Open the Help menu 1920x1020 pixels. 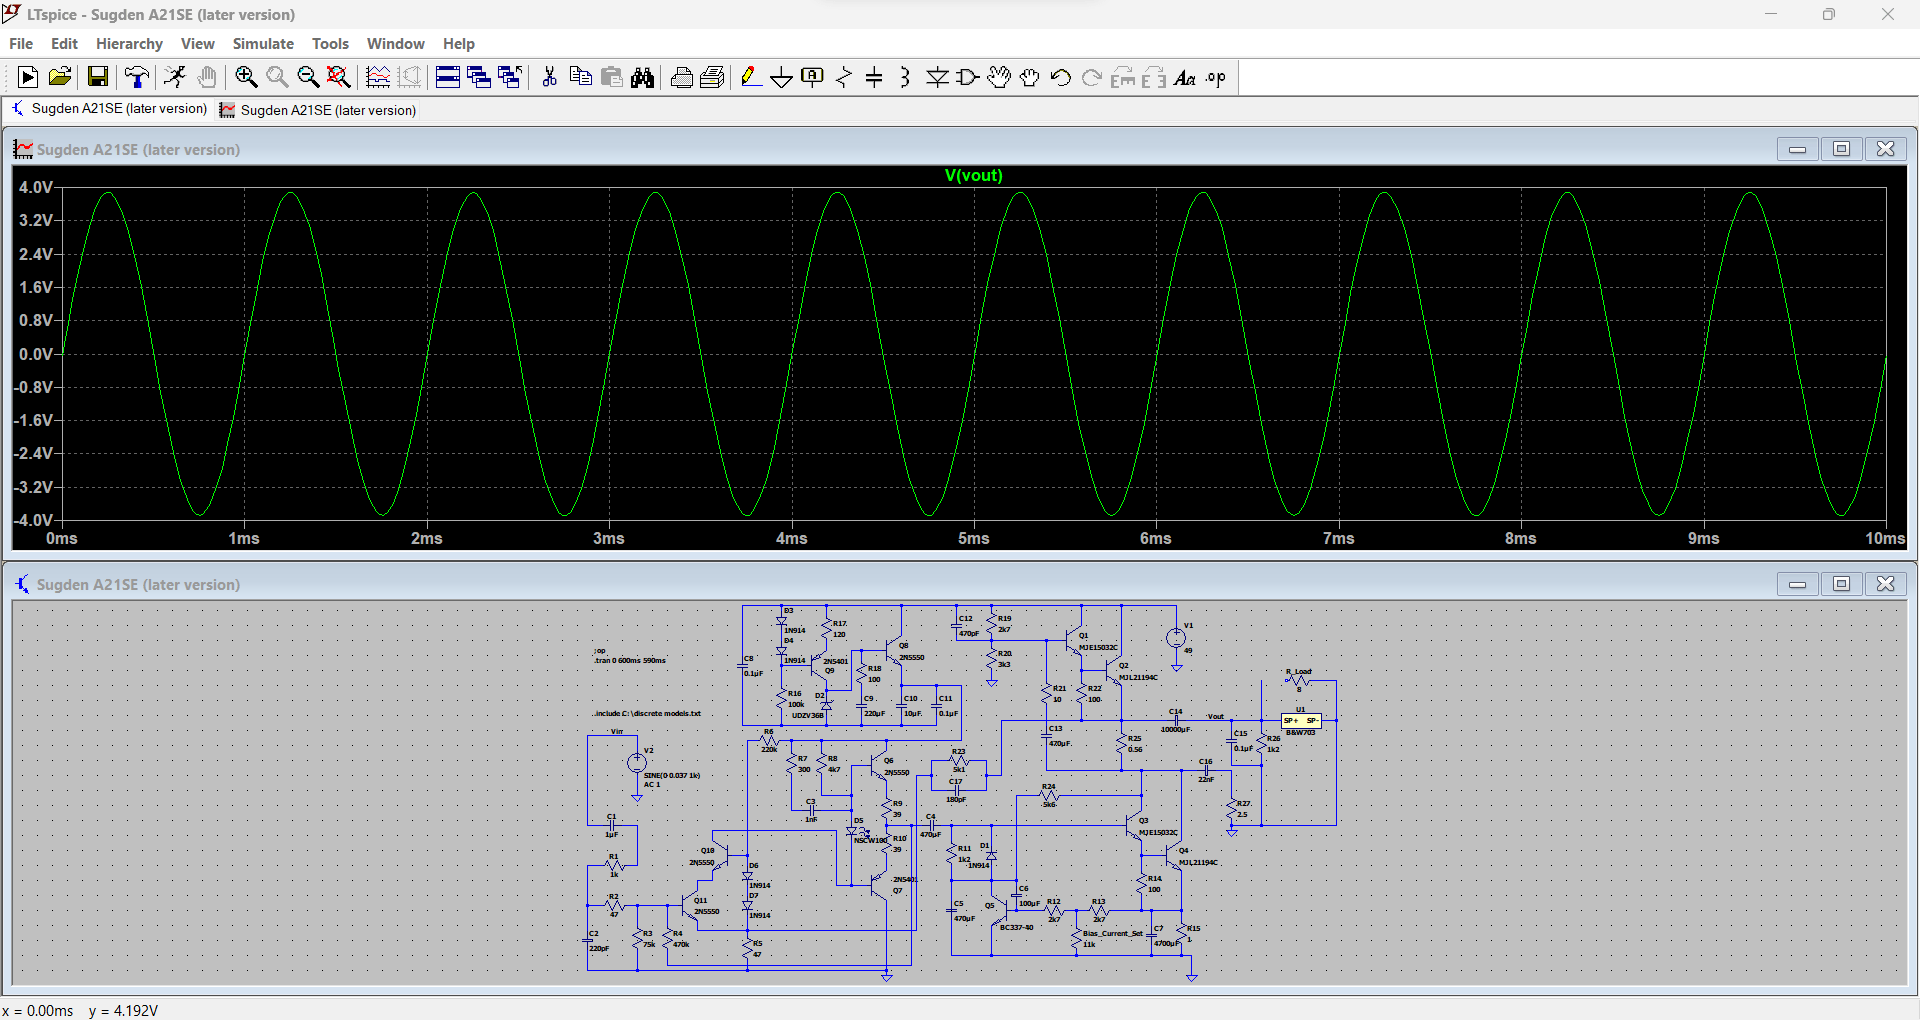(x=459, y=44)
